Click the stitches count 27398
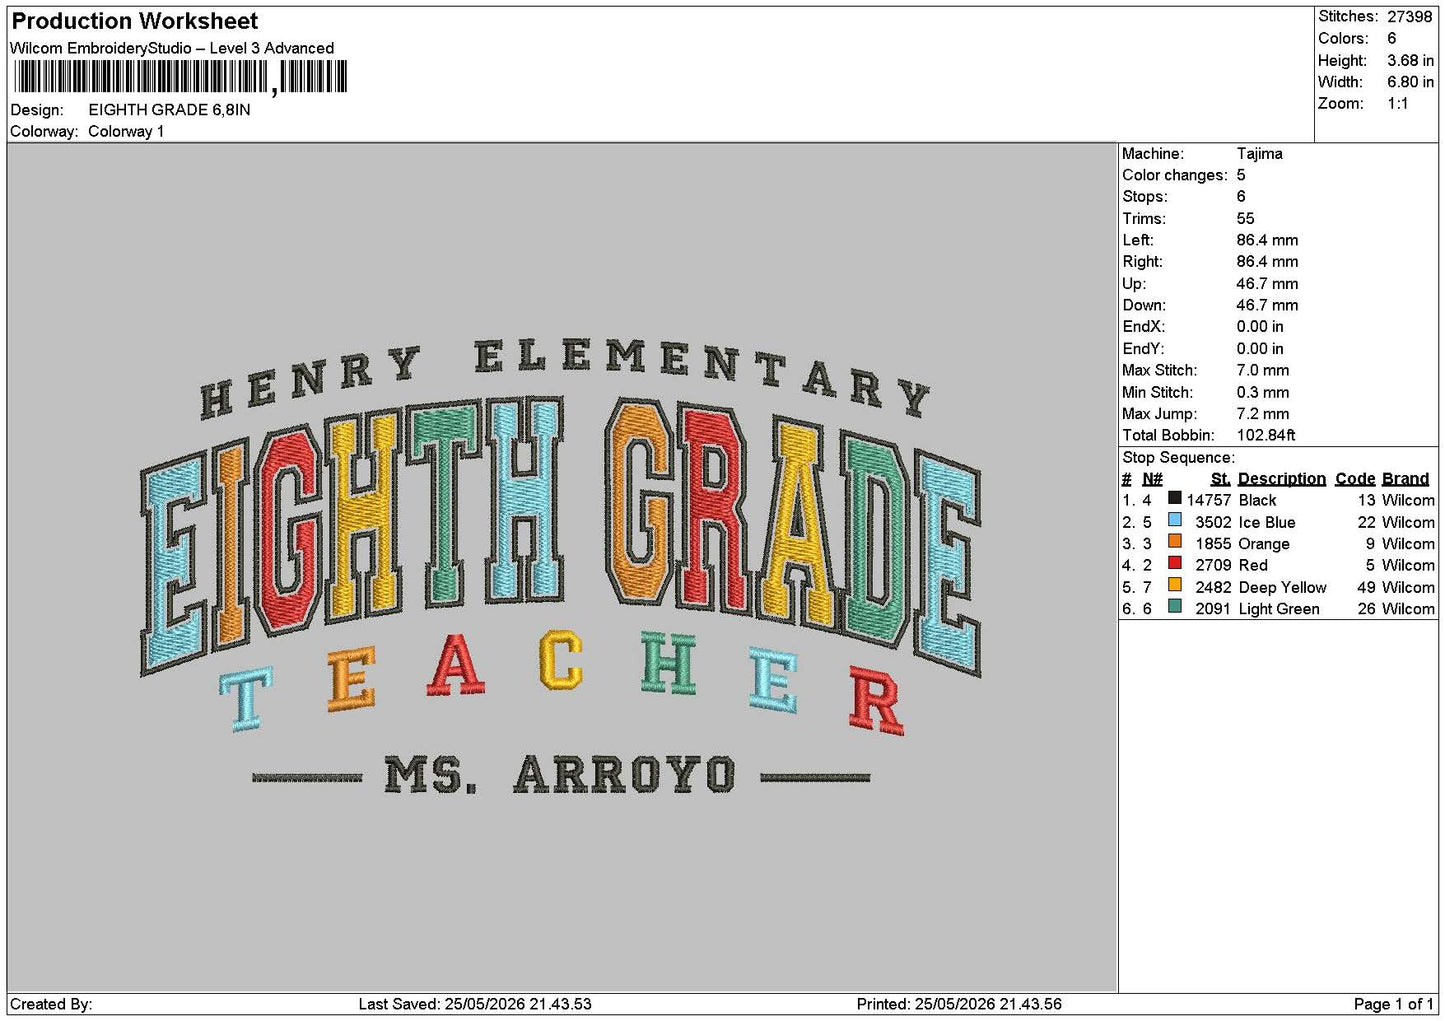Viewport: 1445px width, 1021px height. point(1410,17)
